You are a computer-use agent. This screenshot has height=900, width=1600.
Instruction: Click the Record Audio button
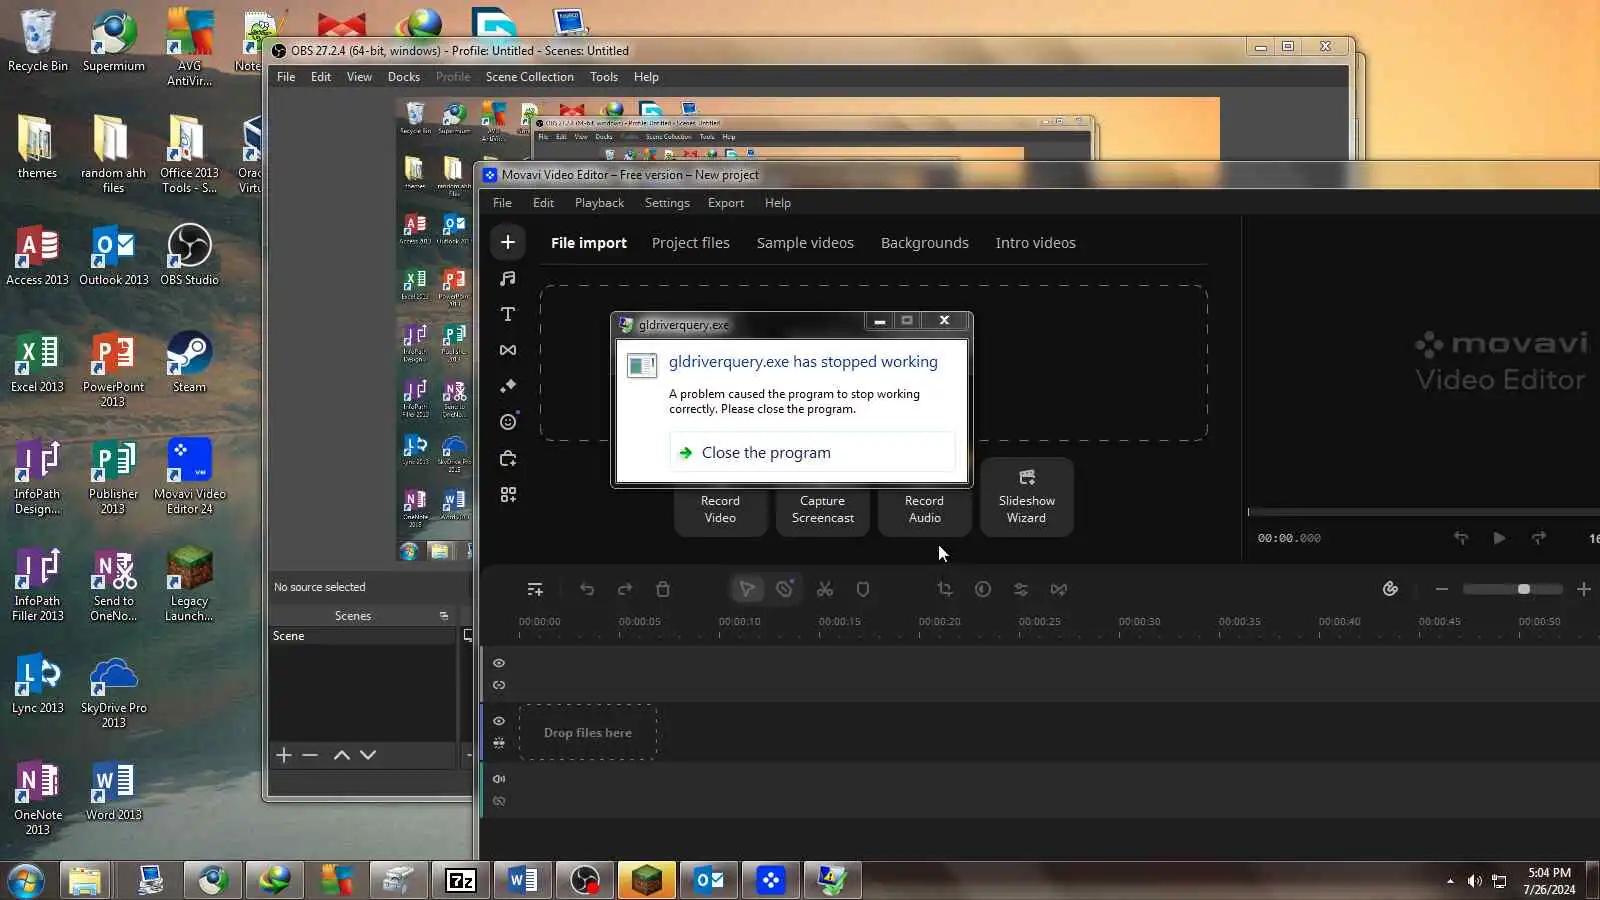coord(925,509)
